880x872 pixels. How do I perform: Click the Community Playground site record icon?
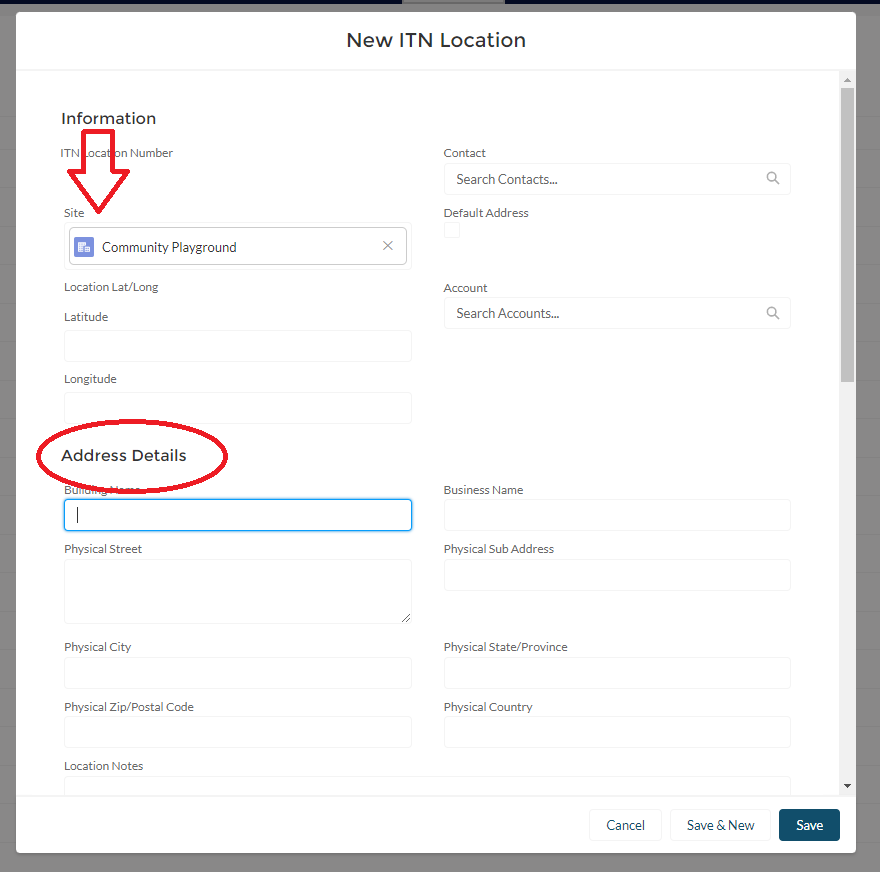pos(84,247)
